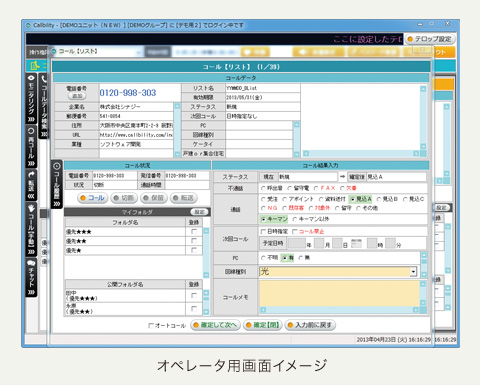Click the 転送 button in コール状況
Screen dimensions: 480x385
point(183,198)
